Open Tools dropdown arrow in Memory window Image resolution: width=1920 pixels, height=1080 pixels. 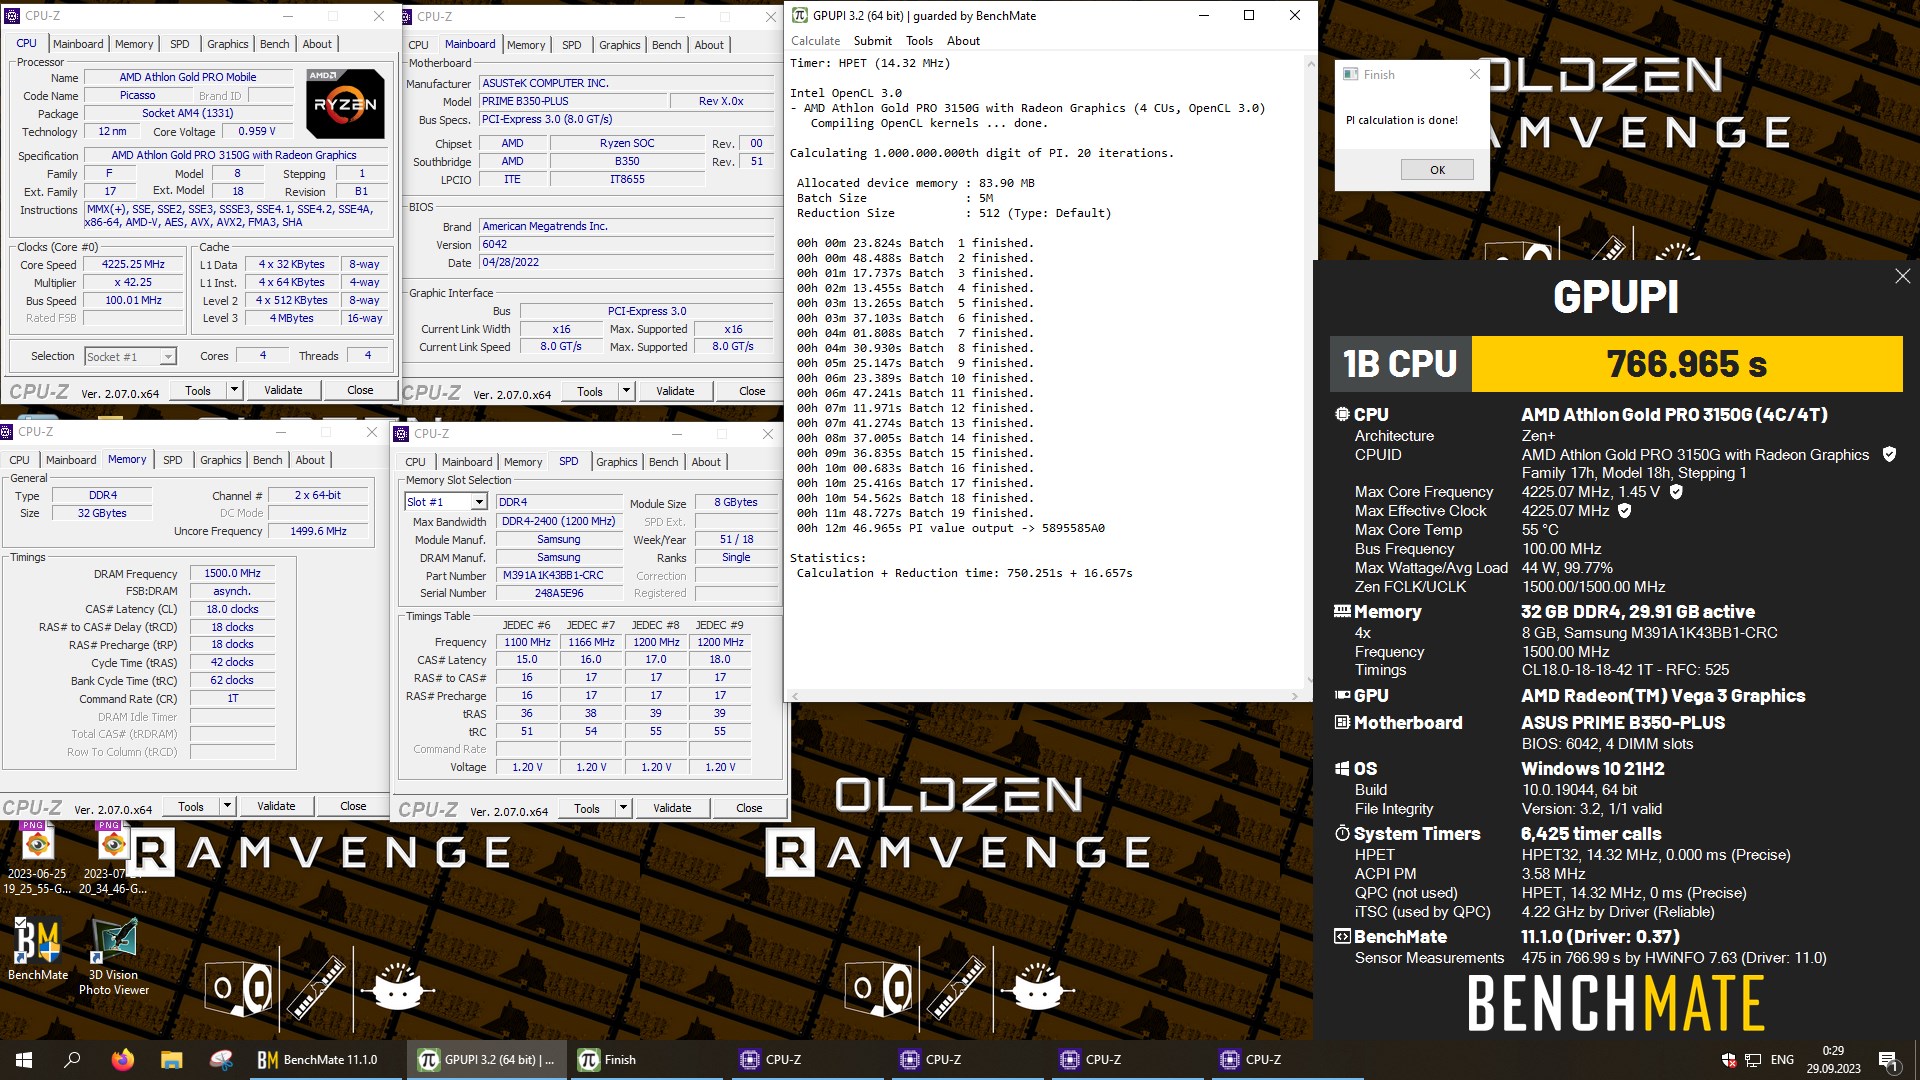(227, 806)
